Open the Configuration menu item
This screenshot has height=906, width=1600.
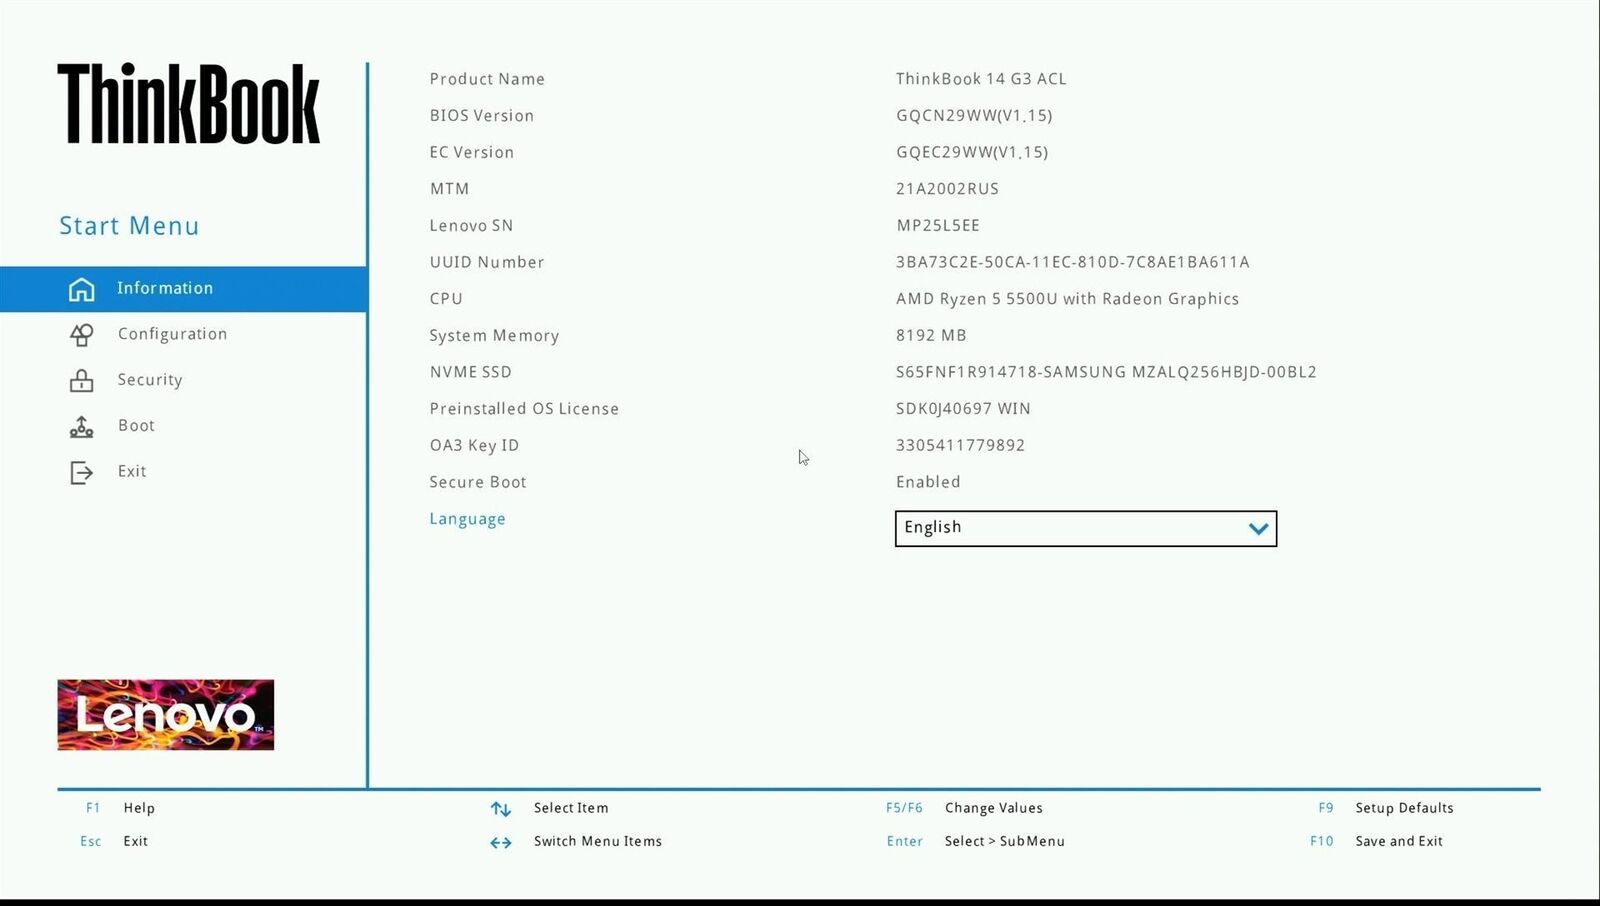(184, 334)
